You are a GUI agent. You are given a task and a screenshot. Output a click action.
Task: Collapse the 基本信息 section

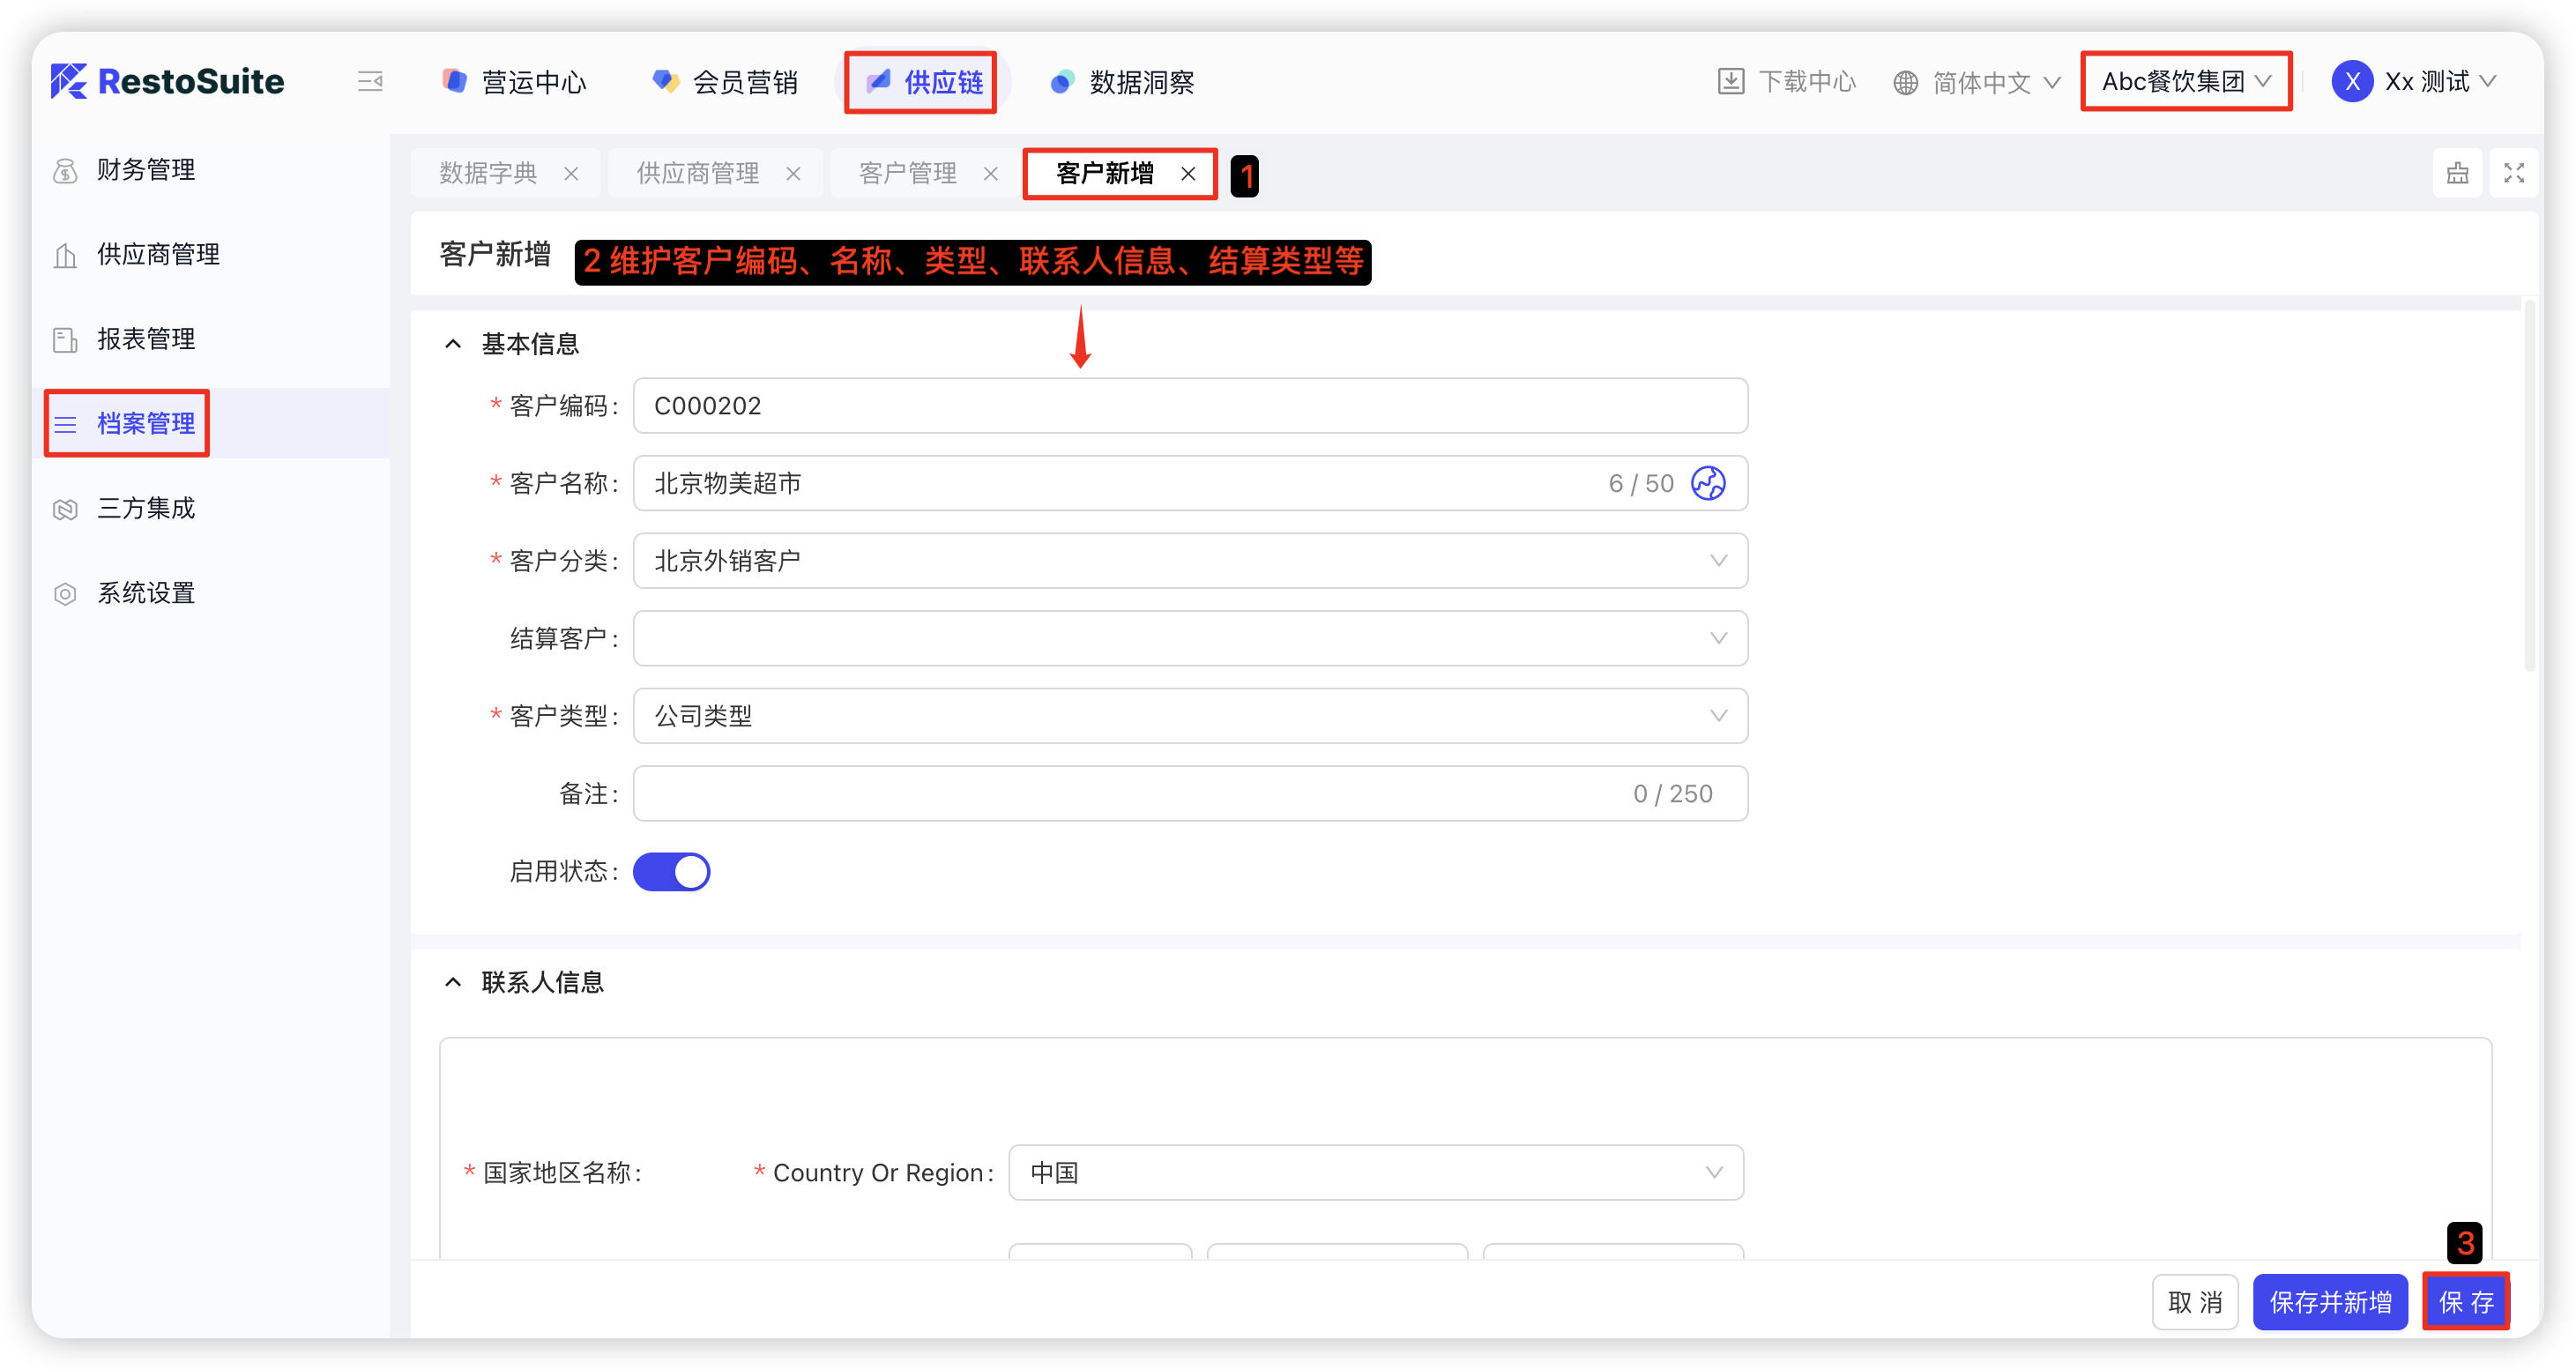[453, 344]
